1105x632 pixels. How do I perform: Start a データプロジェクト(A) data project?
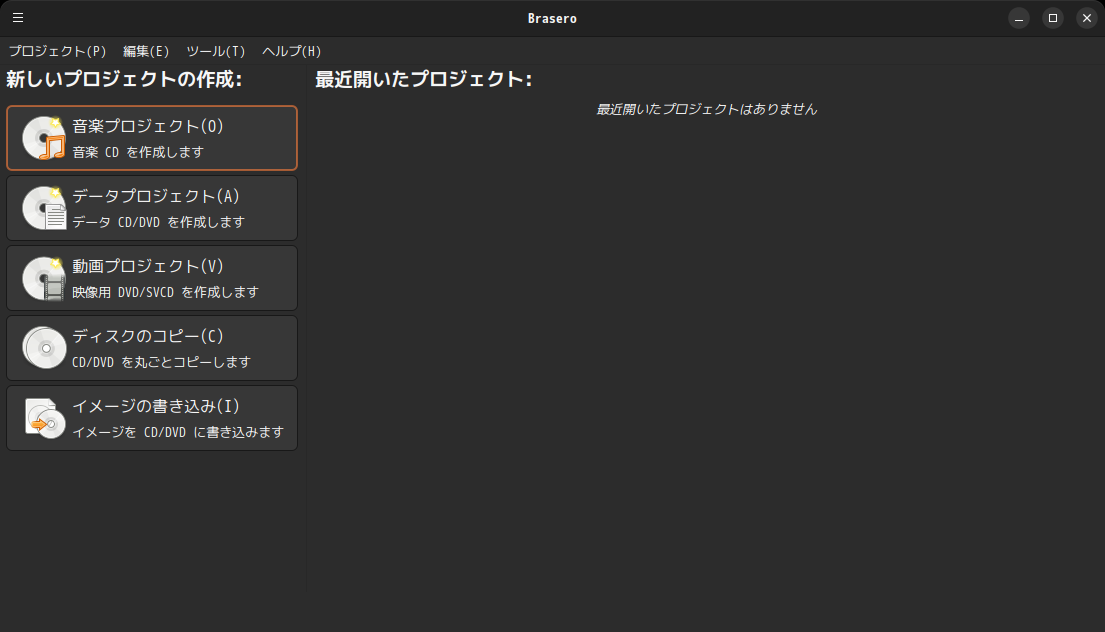tap(152, 208)
